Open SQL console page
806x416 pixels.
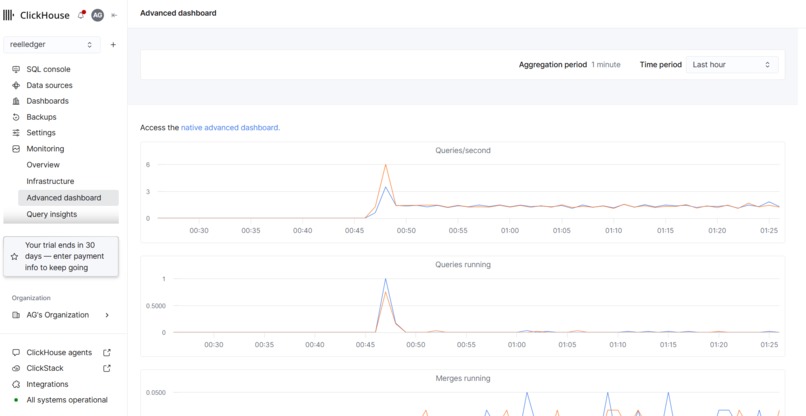(x=48, y=69)
